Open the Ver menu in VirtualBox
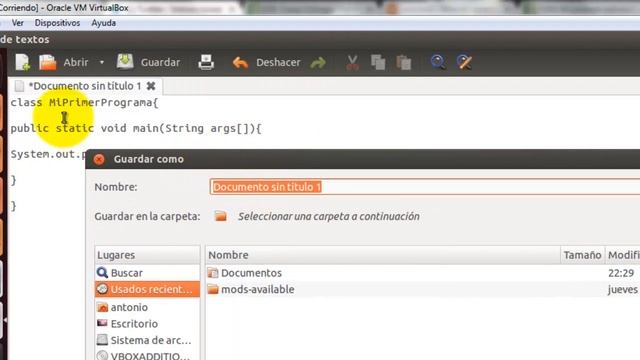Screen dimensions: 640x360 (x=18, y=23)
